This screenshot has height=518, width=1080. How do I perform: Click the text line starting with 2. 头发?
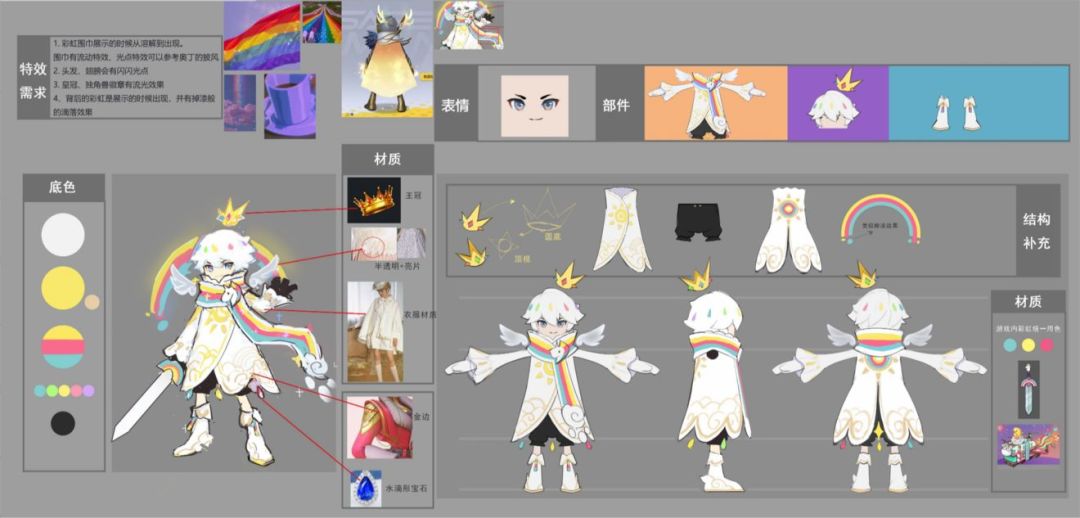[101, 71]
